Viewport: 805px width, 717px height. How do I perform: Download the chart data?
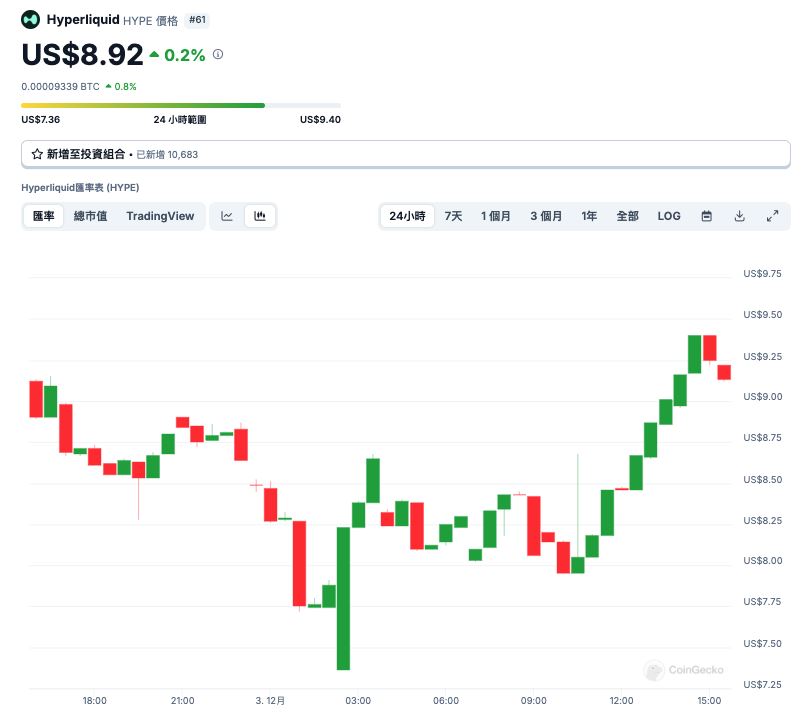point(739,216)
